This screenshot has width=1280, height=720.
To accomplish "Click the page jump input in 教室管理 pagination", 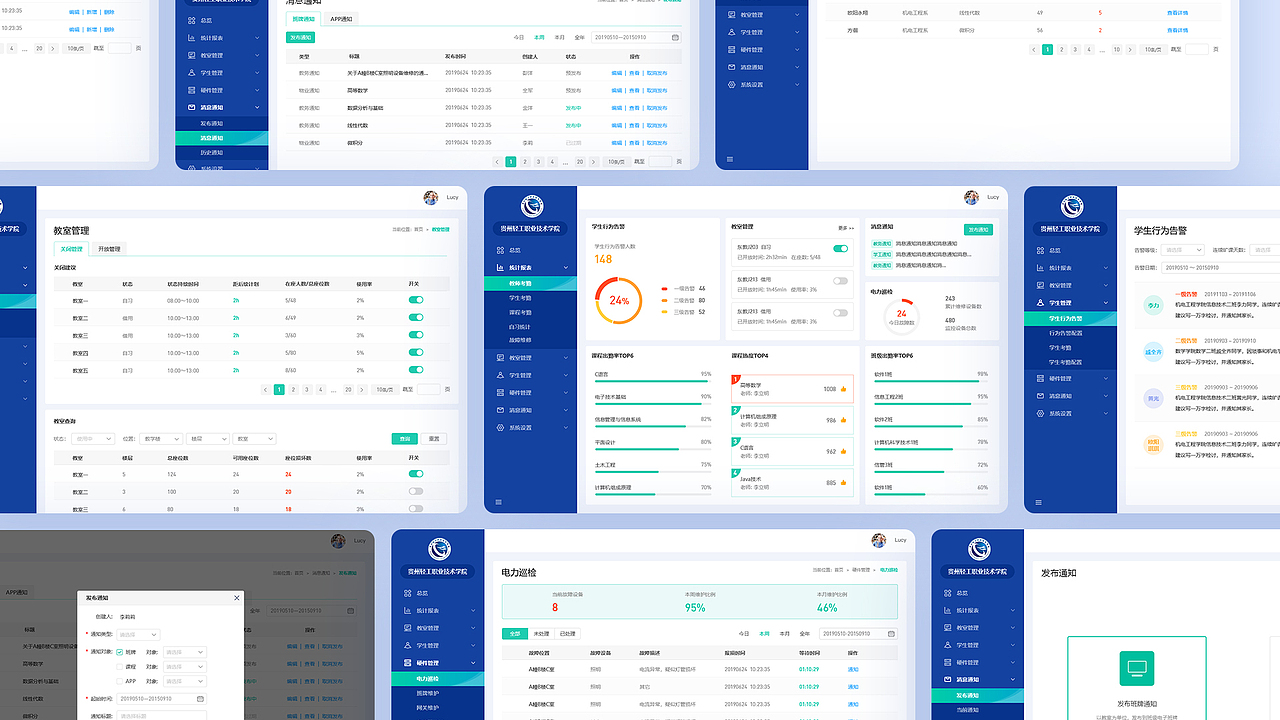I will point(428,389).
